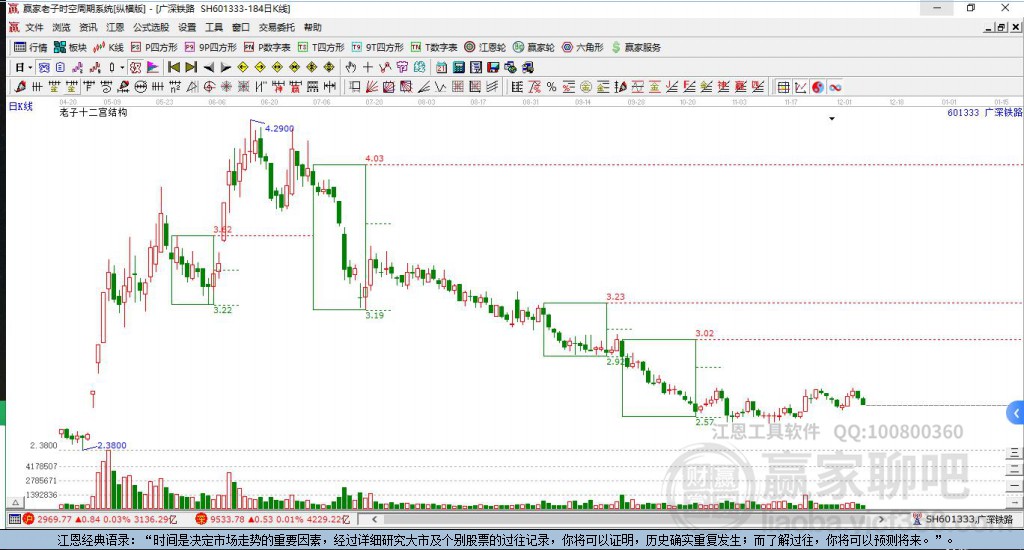Screen dimensions: 1024x550
Task: Click the colored grid table icon
Action: pos(783,87)
